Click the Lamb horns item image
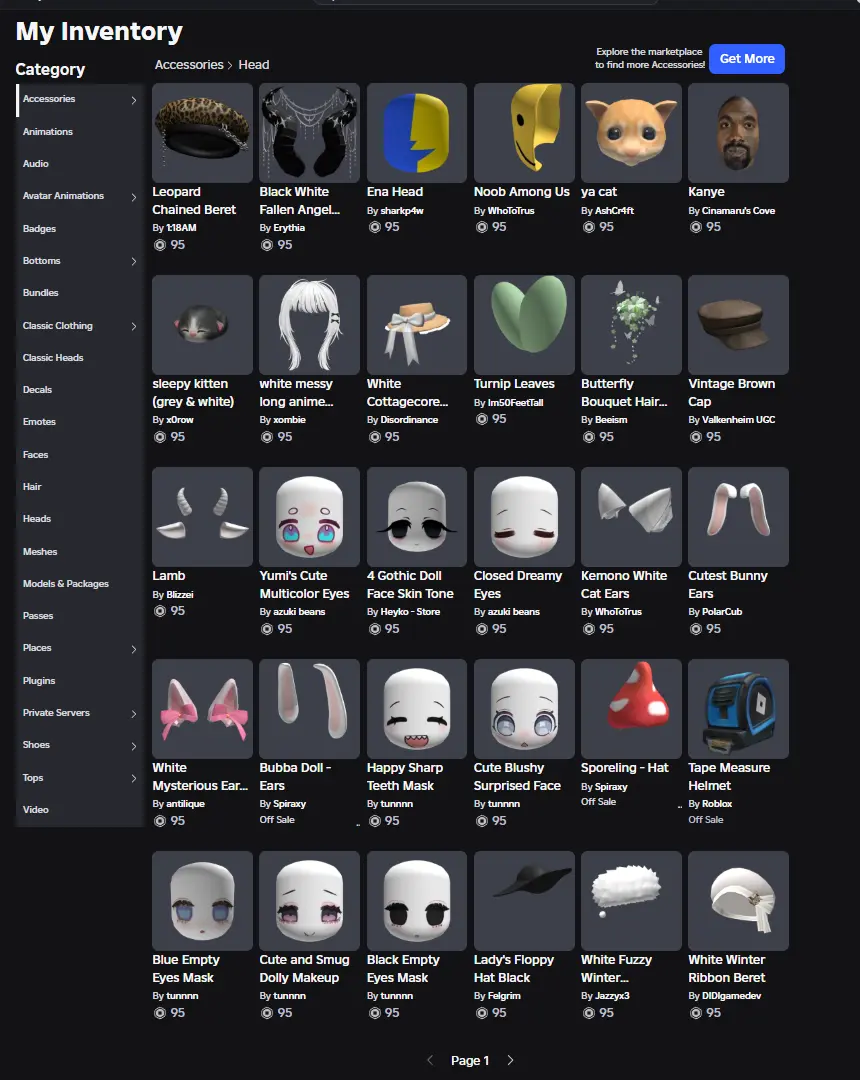This screenshot has height=1080, width=860. pos(202,517)
